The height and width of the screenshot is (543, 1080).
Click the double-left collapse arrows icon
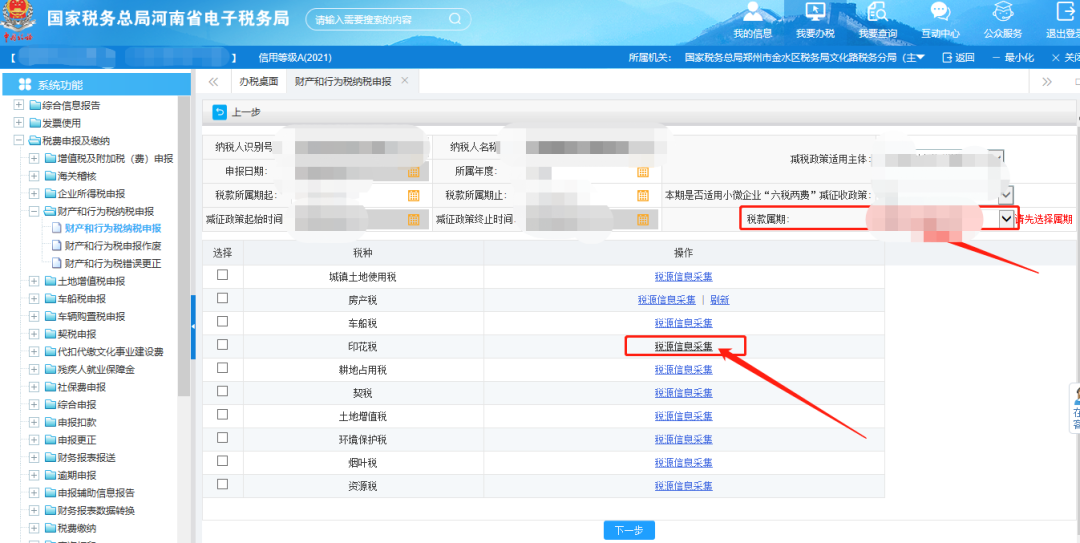(213, 82)
